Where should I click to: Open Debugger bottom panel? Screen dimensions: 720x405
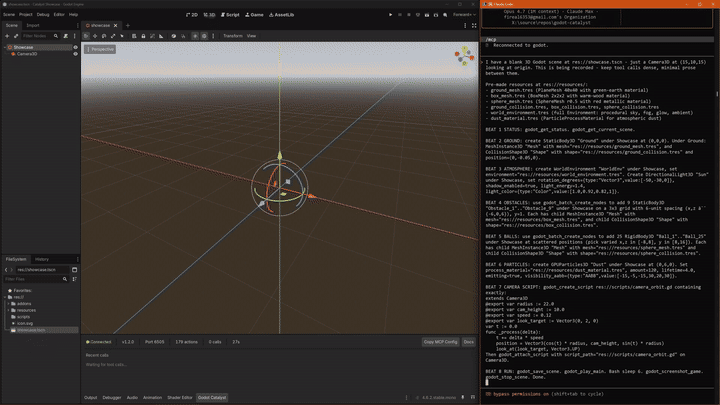pyautogui.click(x=112, y=398)
